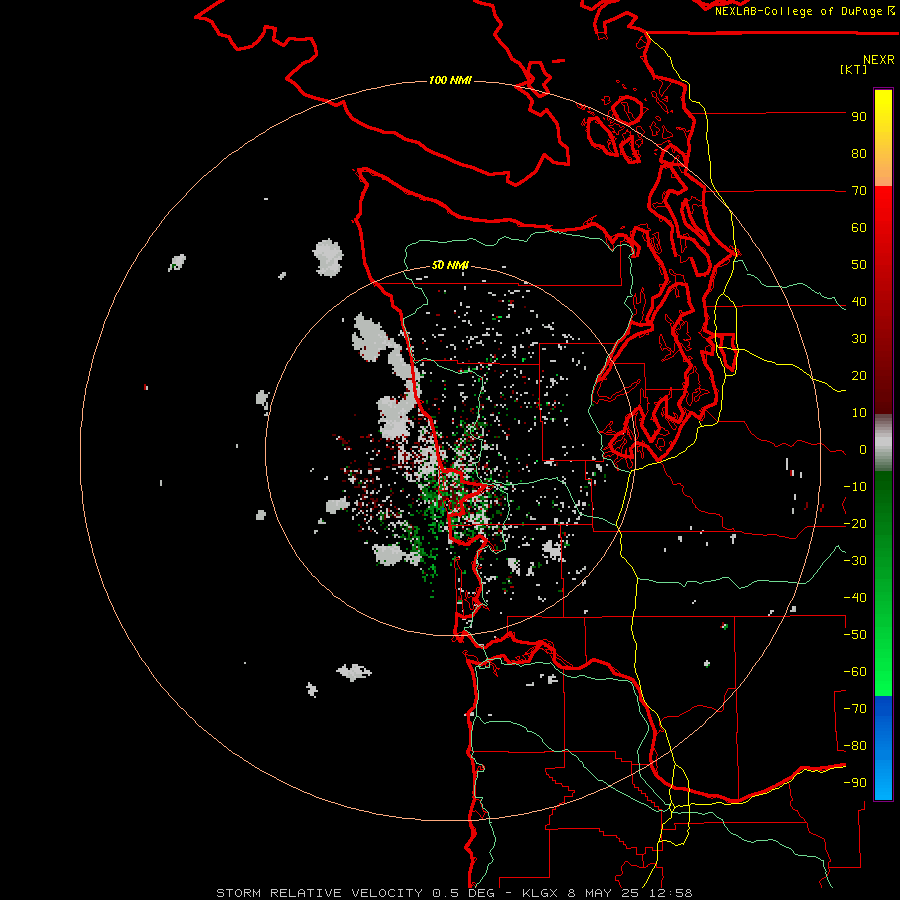Click the -20 value on velocity scale
The width and height of the screenshot is (900, 900).
click(855, 524)
